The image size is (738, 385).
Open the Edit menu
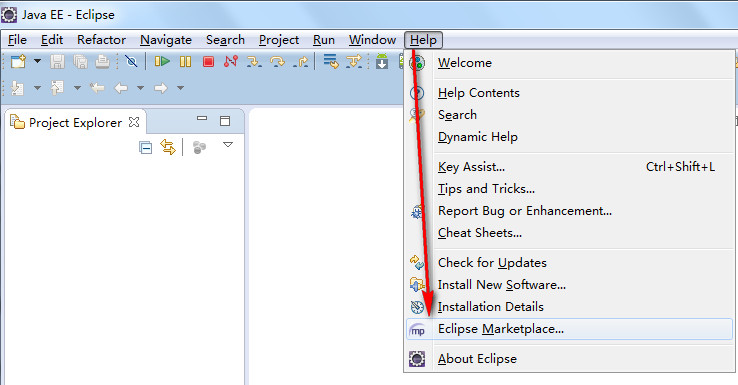click(x=52, y=40)
